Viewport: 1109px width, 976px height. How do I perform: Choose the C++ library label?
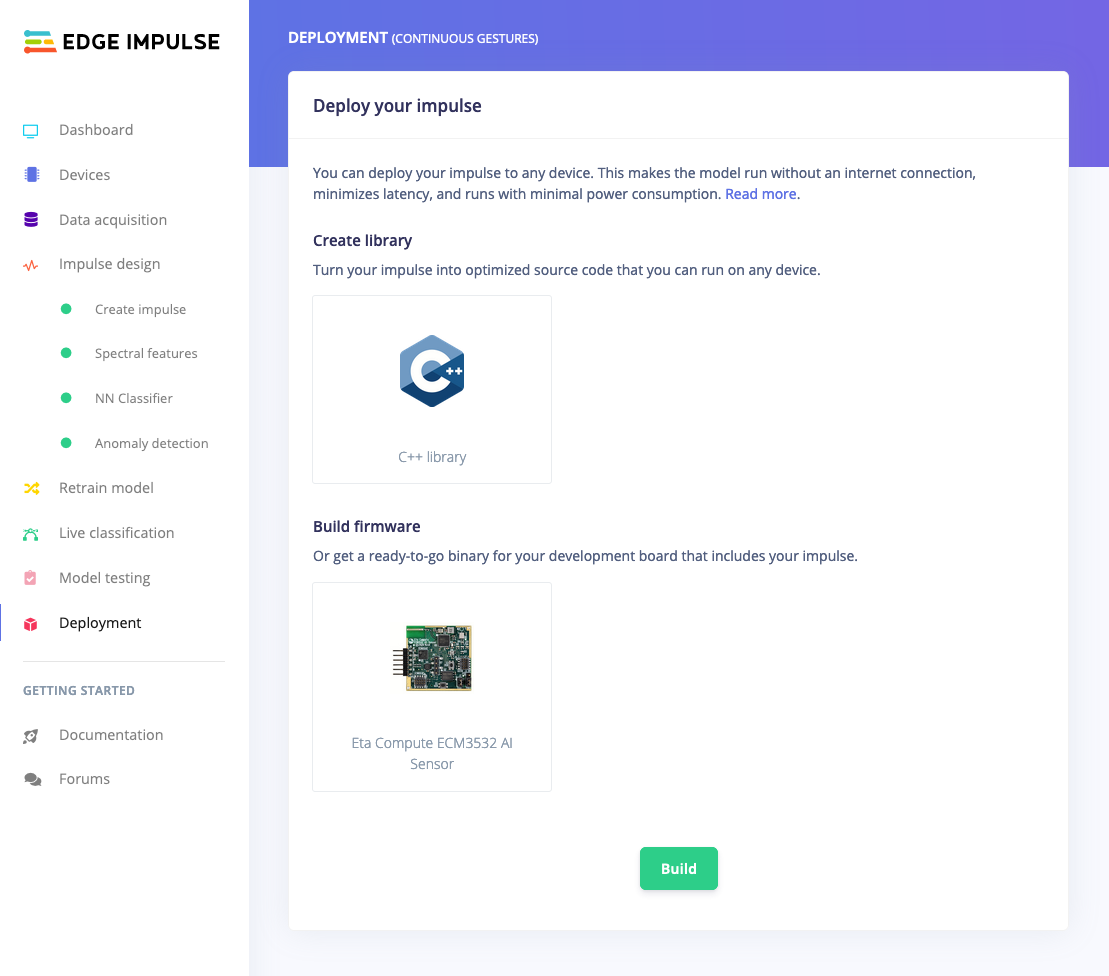[432, 457]
